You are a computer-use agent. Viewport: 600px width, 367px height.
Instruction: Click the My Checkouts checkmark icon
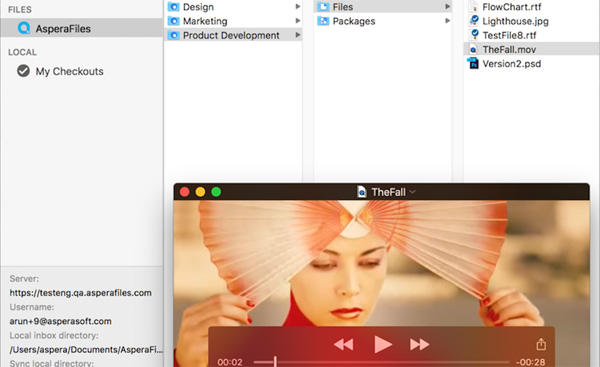[23, 71]
